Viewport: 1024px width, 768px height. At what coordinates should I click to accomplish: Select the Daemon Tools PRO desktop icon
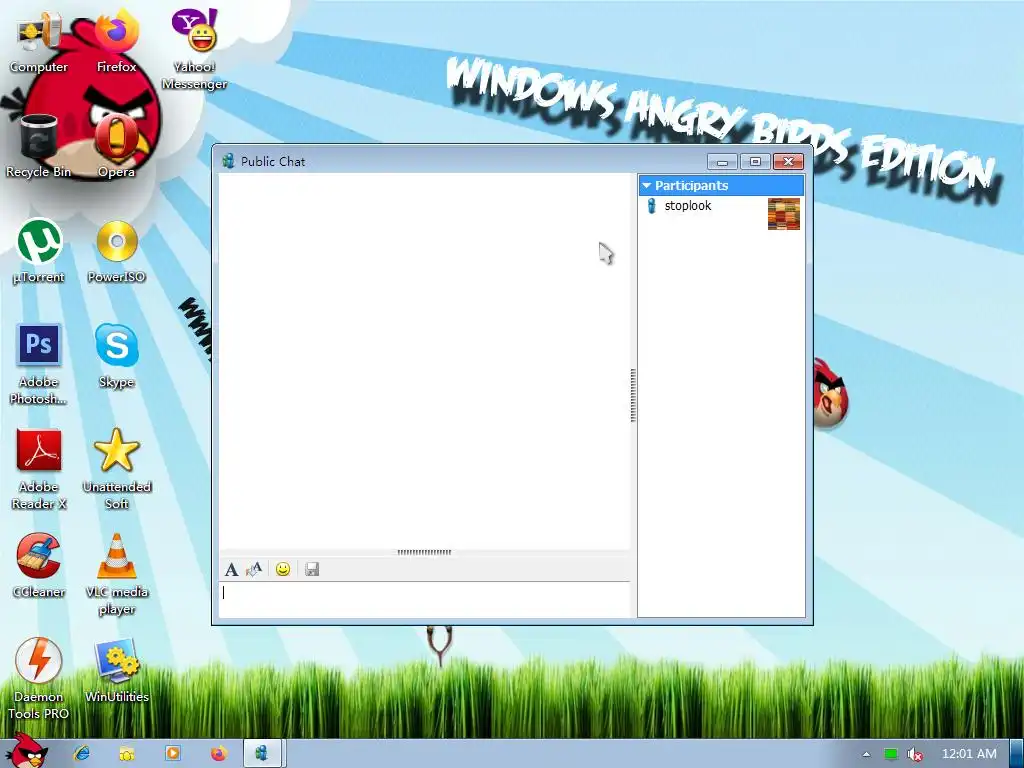coord(39,679)
